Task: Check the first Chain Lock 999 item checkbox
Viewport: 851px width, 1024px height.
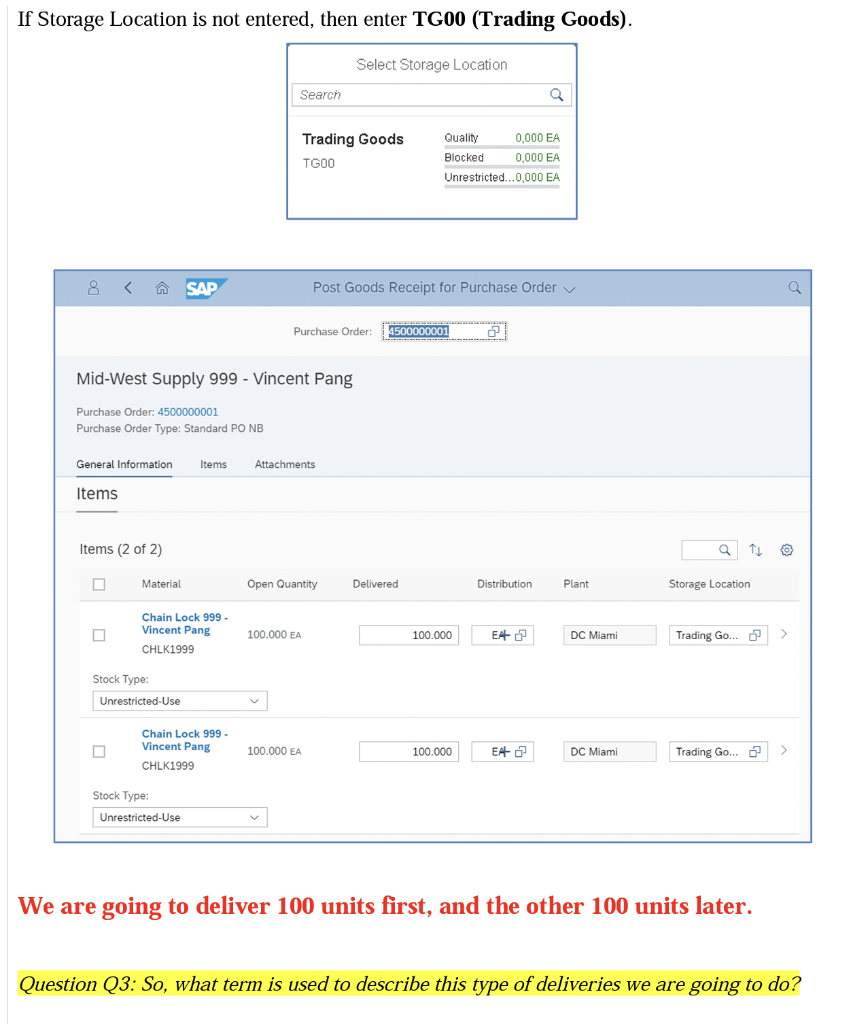Action: click(x=99, y=635)
